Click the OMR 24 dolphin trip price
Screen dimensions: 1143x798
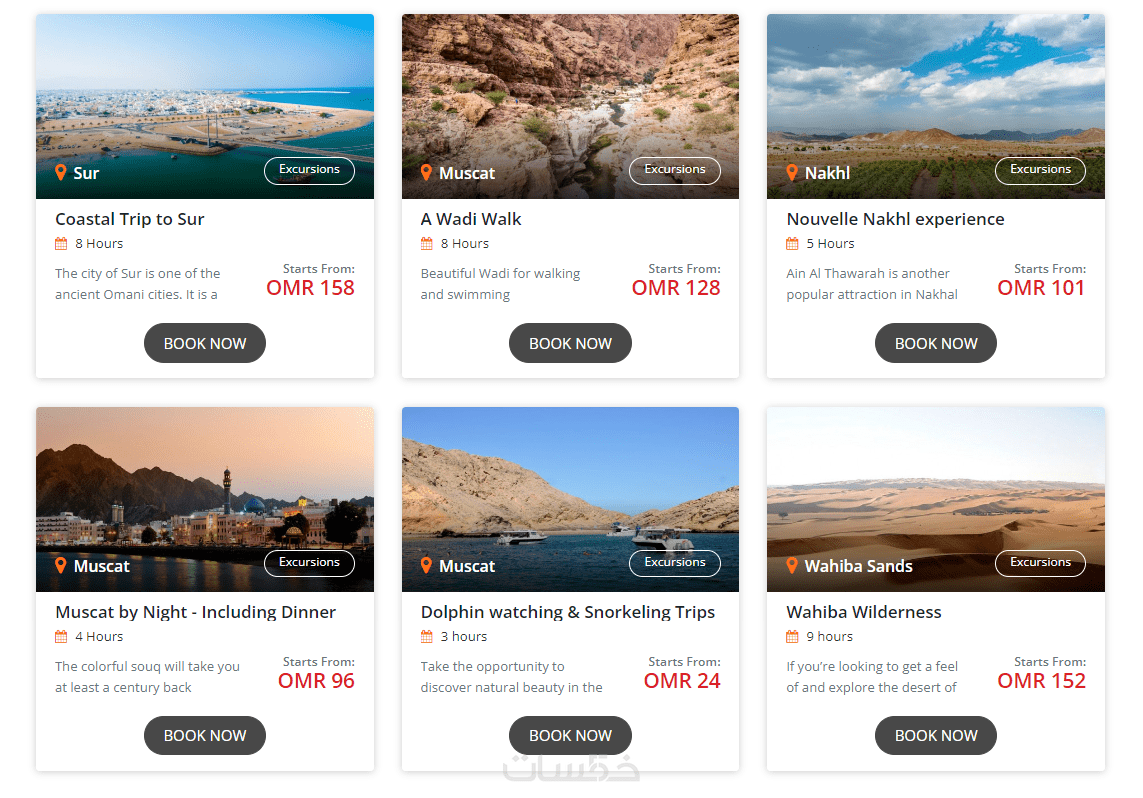point(682,681)
